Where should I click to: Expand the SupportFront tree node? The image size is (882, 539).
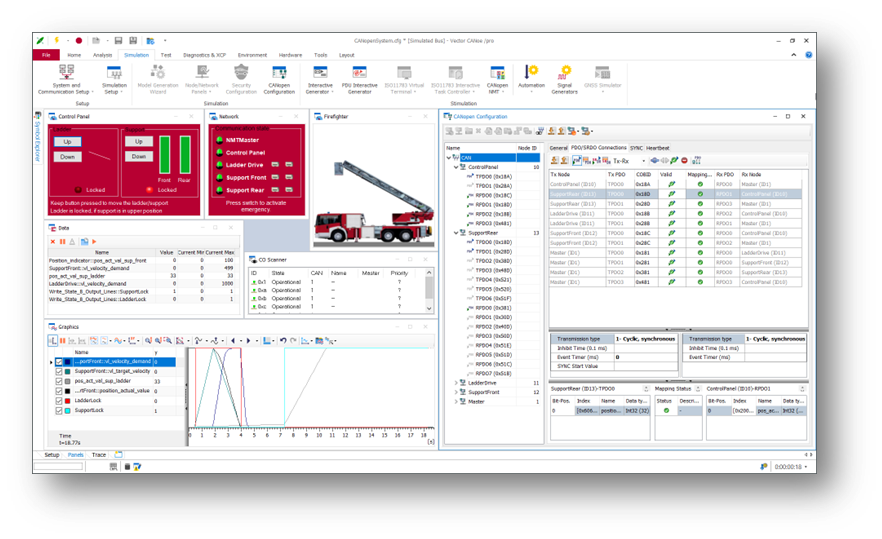pyautogui.click(x=456, y=392)
